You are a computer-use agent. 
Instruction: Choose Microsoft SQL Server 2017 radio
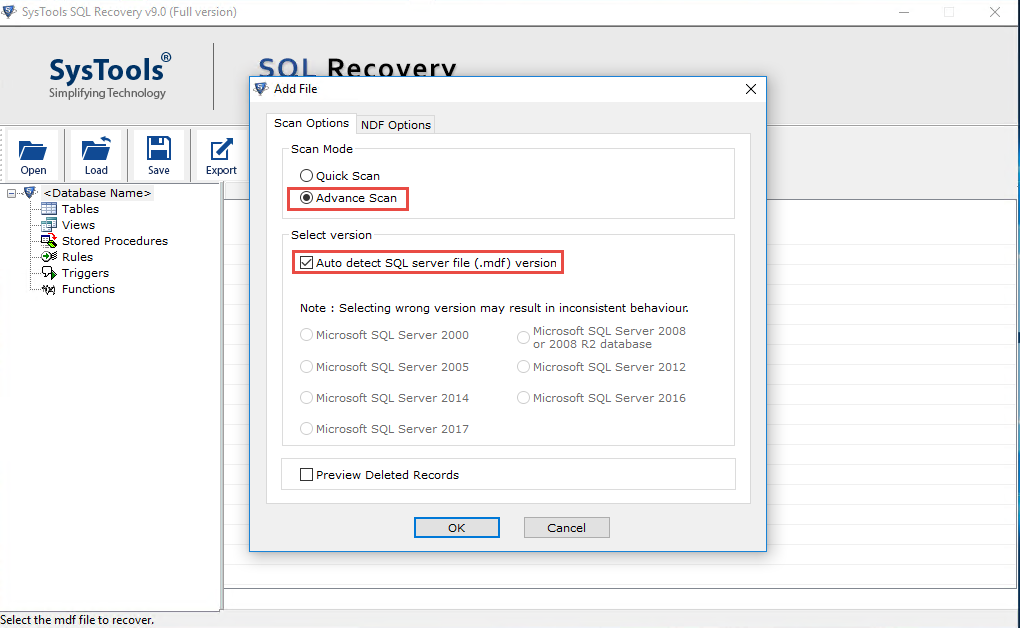point(306,429)
